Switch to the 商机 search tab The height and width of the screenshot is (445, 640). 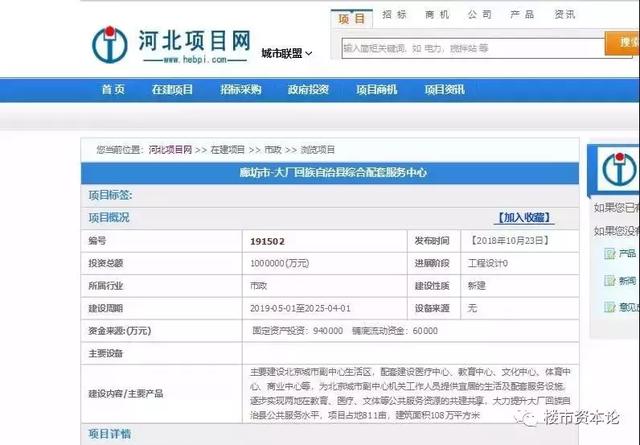coord(437,16)
